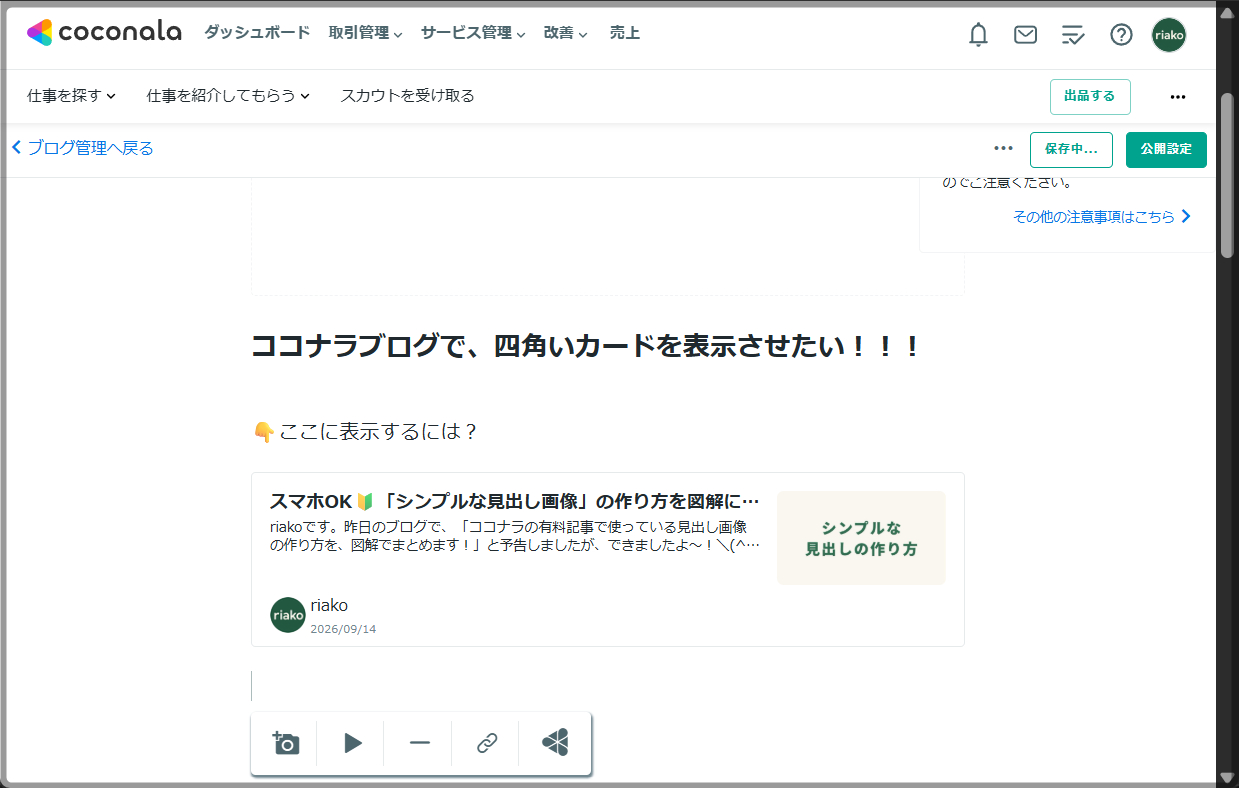Viewport: 1239px width, 788px height.
Task: Click the scrollbar up arrow
Action: click(x=1227, y=11)
